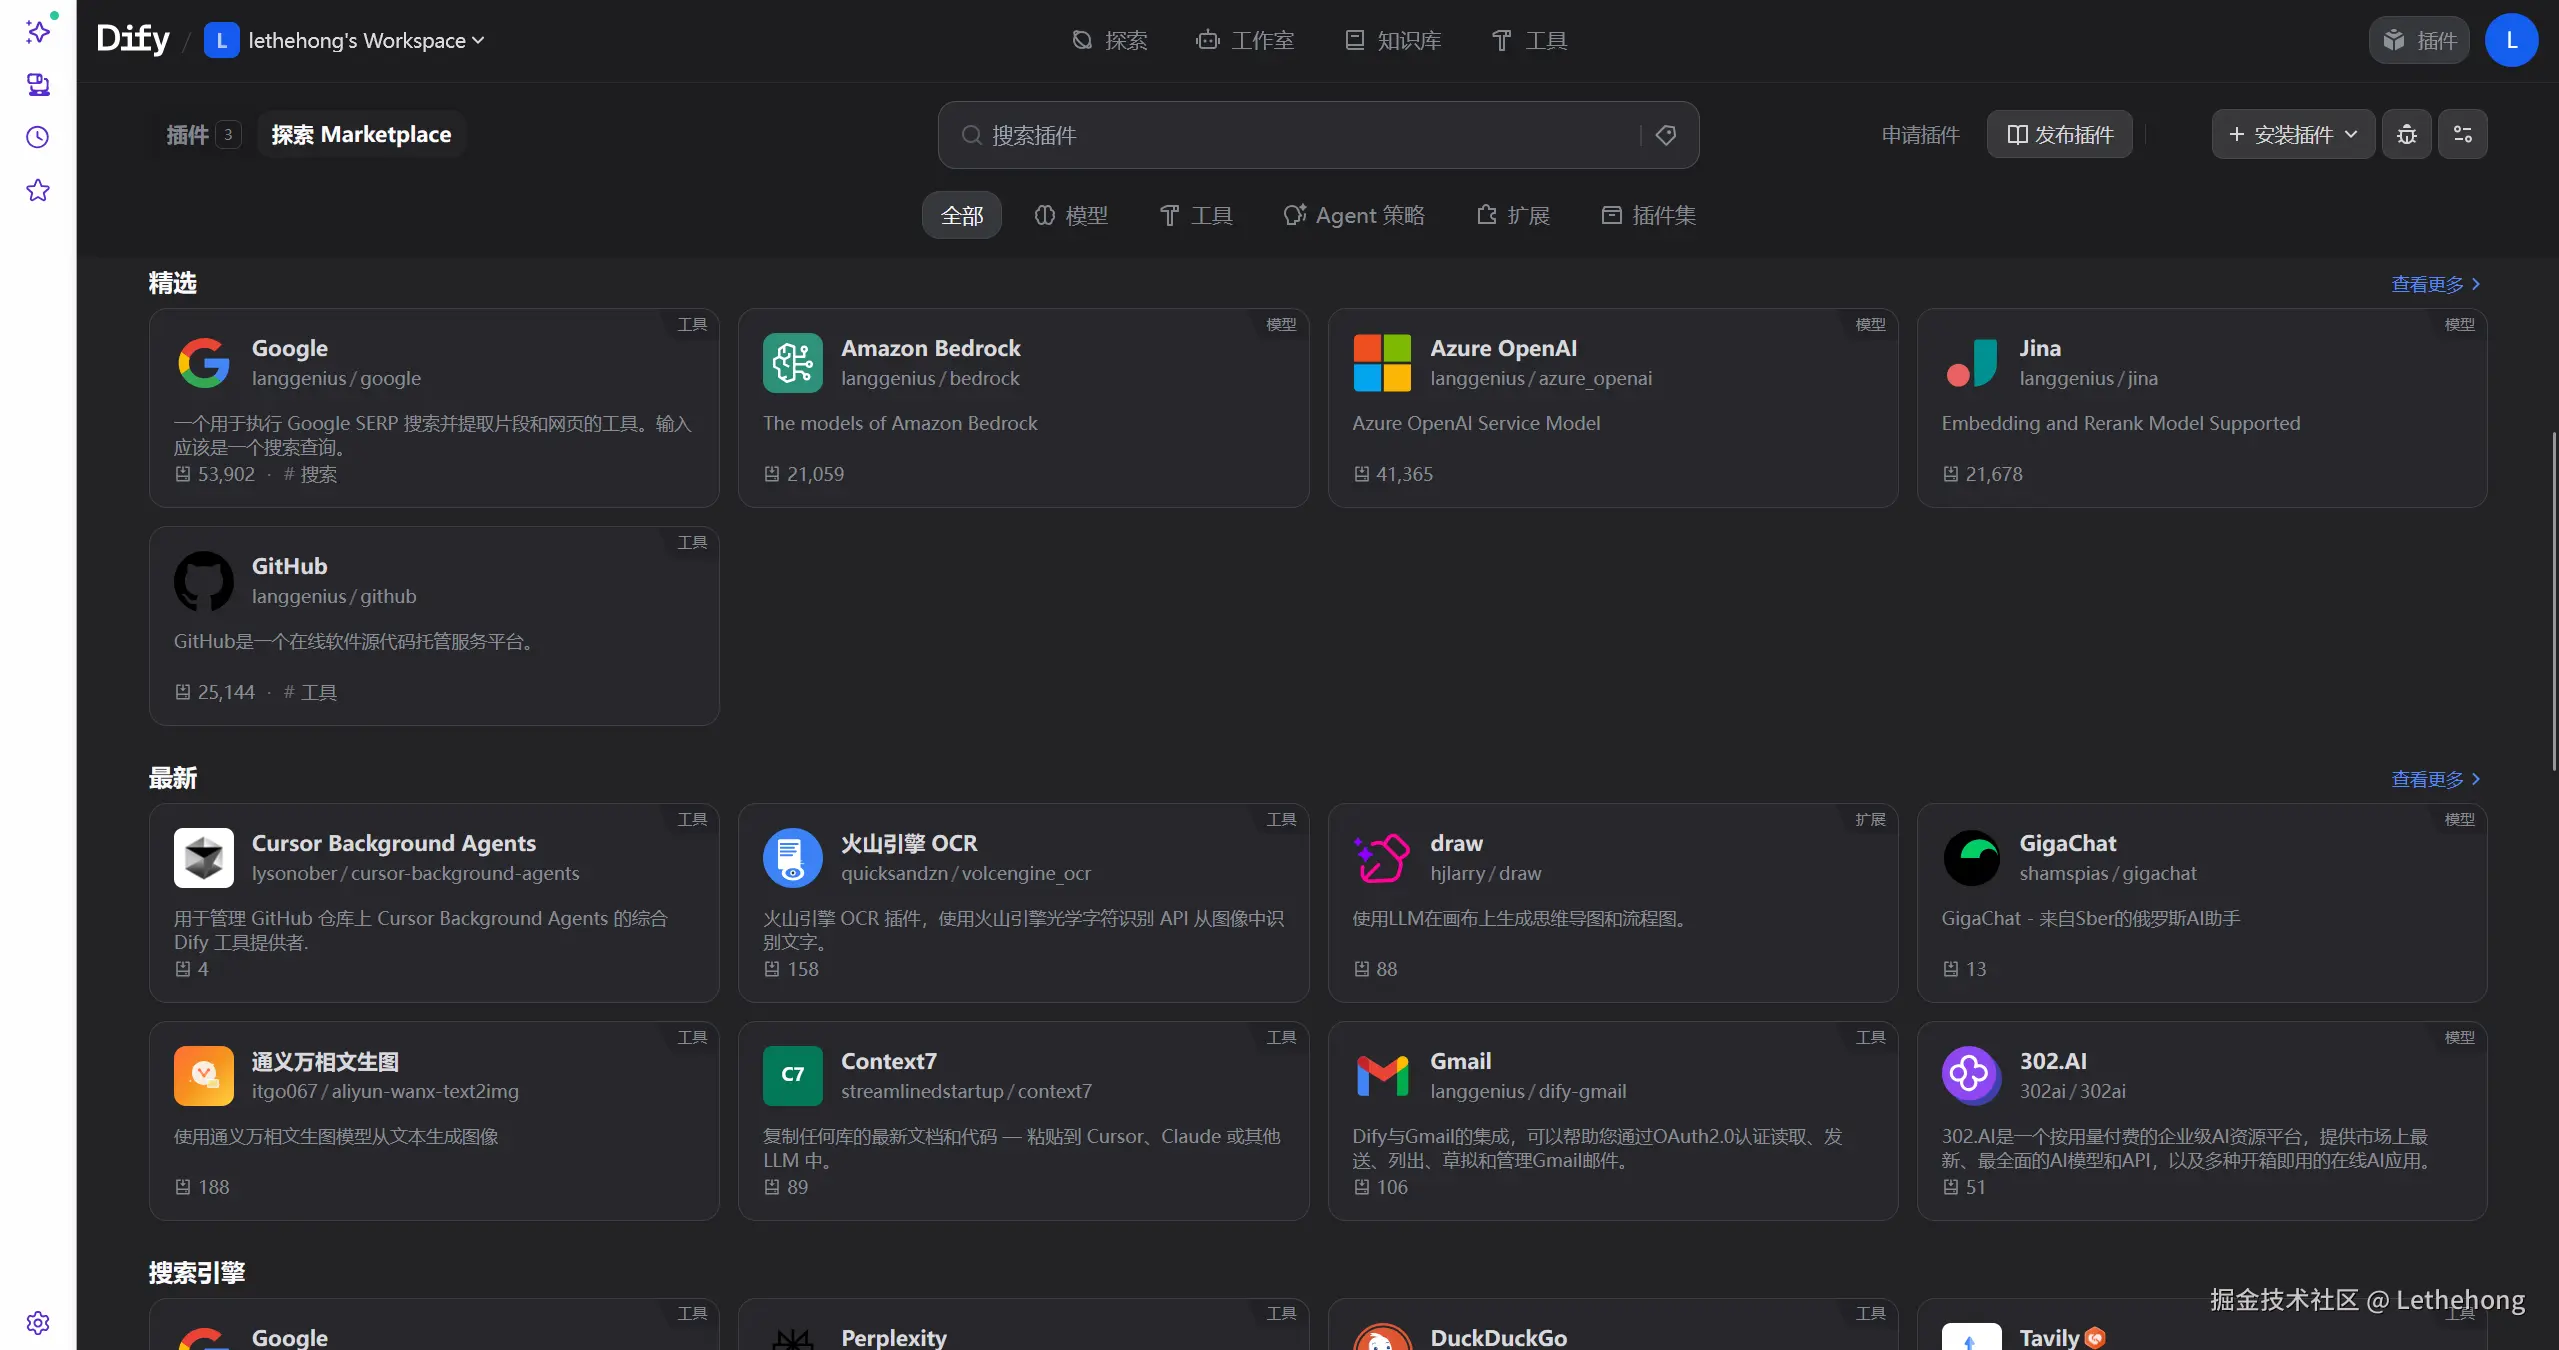2559x1350 pixels.
Task: Filter plugins by 模型 category
Action: tap(1071, 215)
